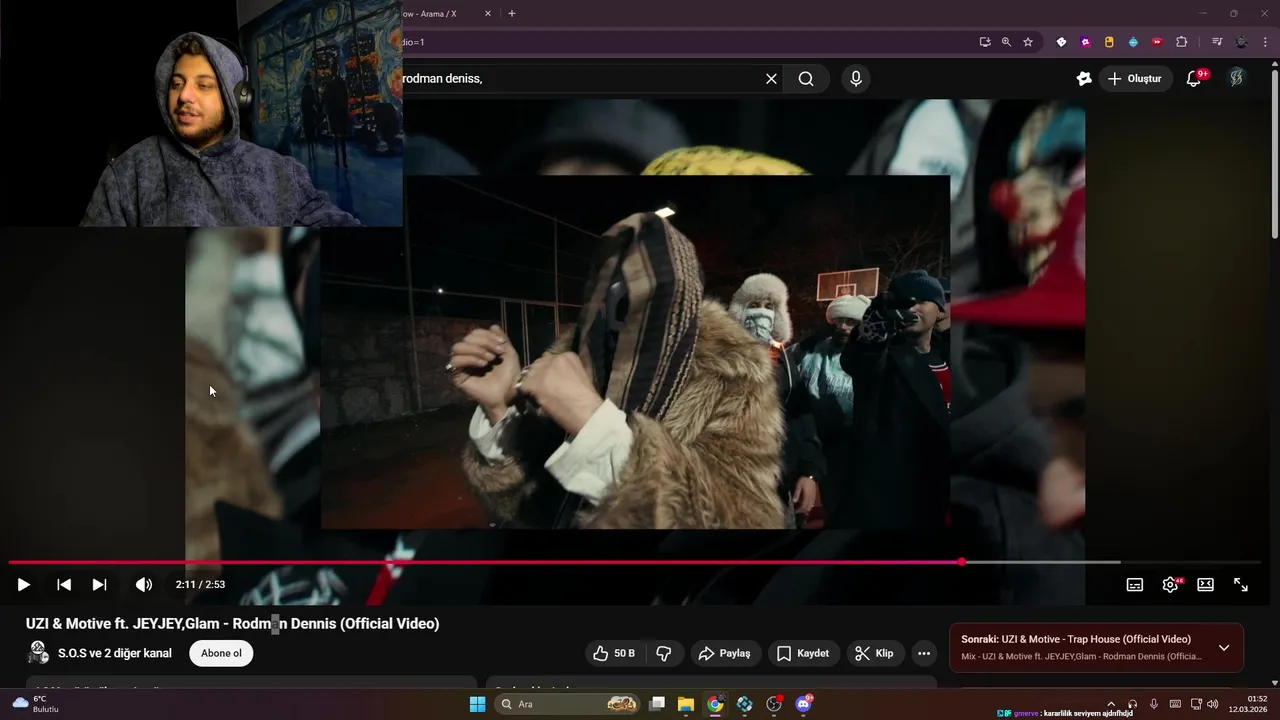1280x720 pixels.
Task: Click the white tag extension icon
Action: (x=1061, y=42)
